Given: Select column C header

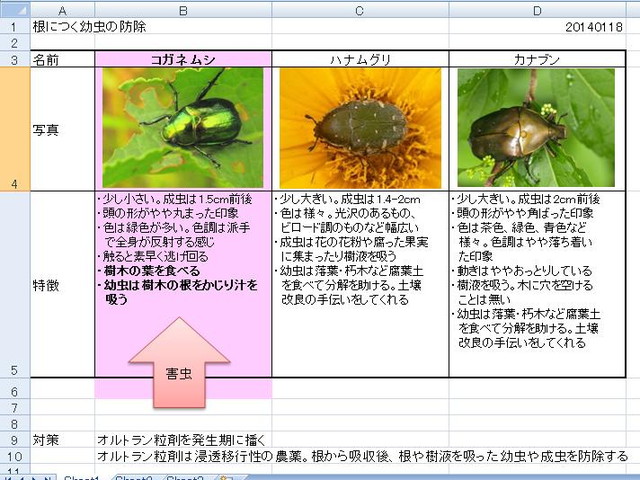Looking at the screenshot, I should [x=360, y=9].
